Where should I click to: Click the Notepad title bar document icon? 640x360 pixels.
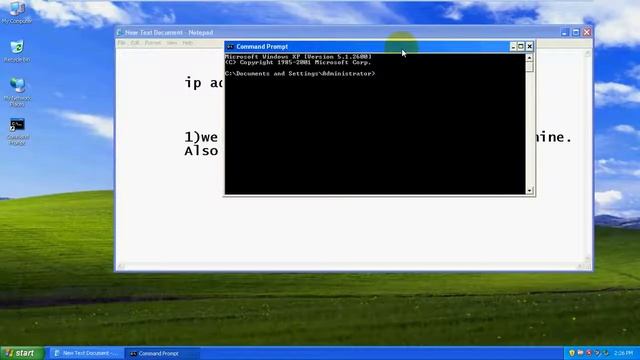click(x=120, y=32)
